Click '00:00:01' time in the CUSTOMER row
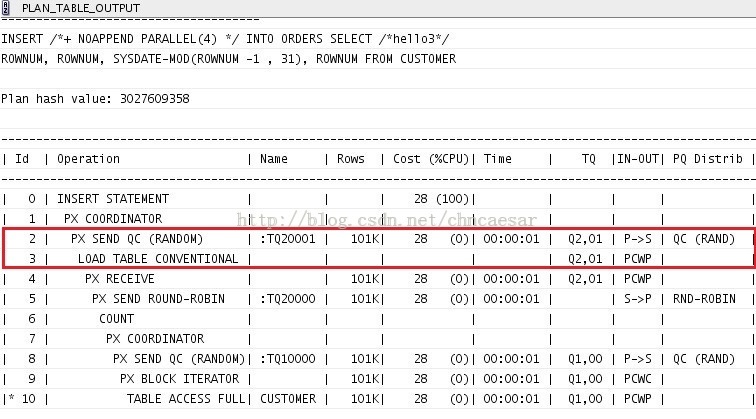The height and width of the screenshot is (419, 756). pos(511,399)
